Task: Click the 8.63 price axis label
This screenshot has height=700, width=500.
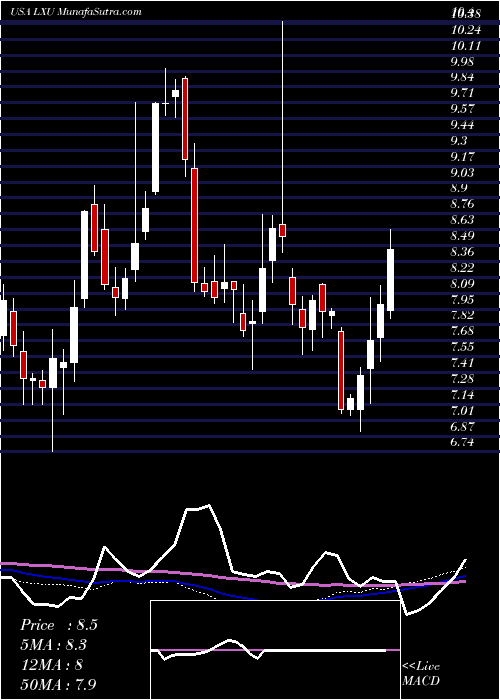Action: tap(463, 220)
